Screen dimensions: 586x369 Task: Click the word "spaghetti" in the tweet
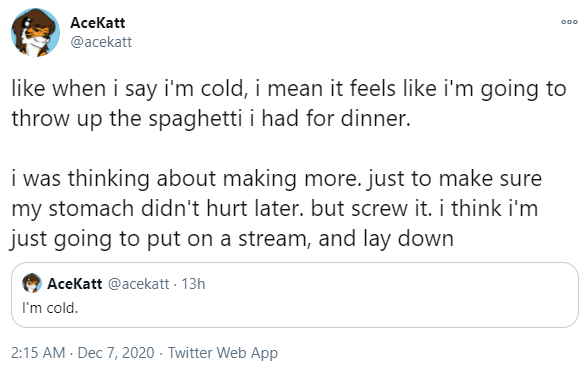pos(195,119)
